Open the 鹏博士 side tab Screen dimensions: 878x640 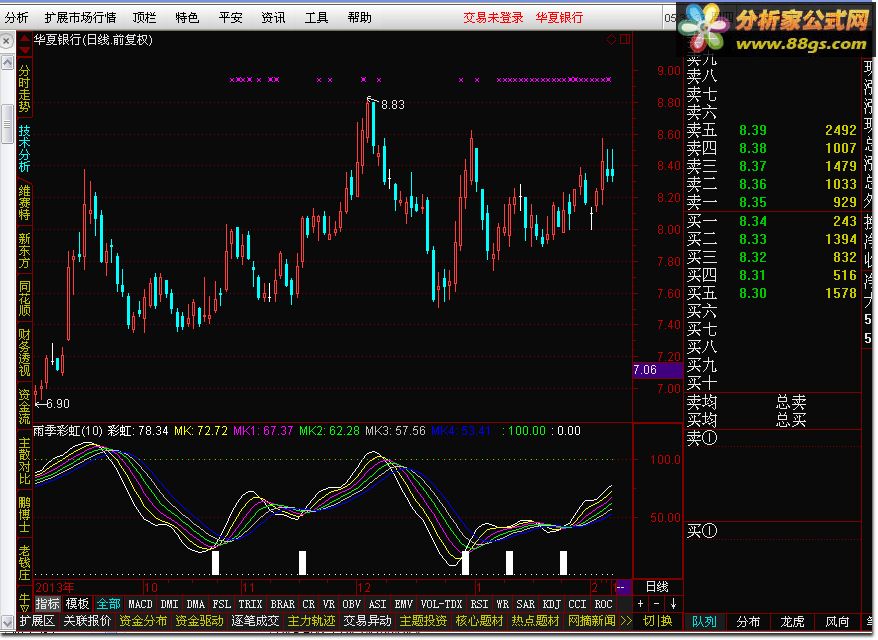click(24, 515)
